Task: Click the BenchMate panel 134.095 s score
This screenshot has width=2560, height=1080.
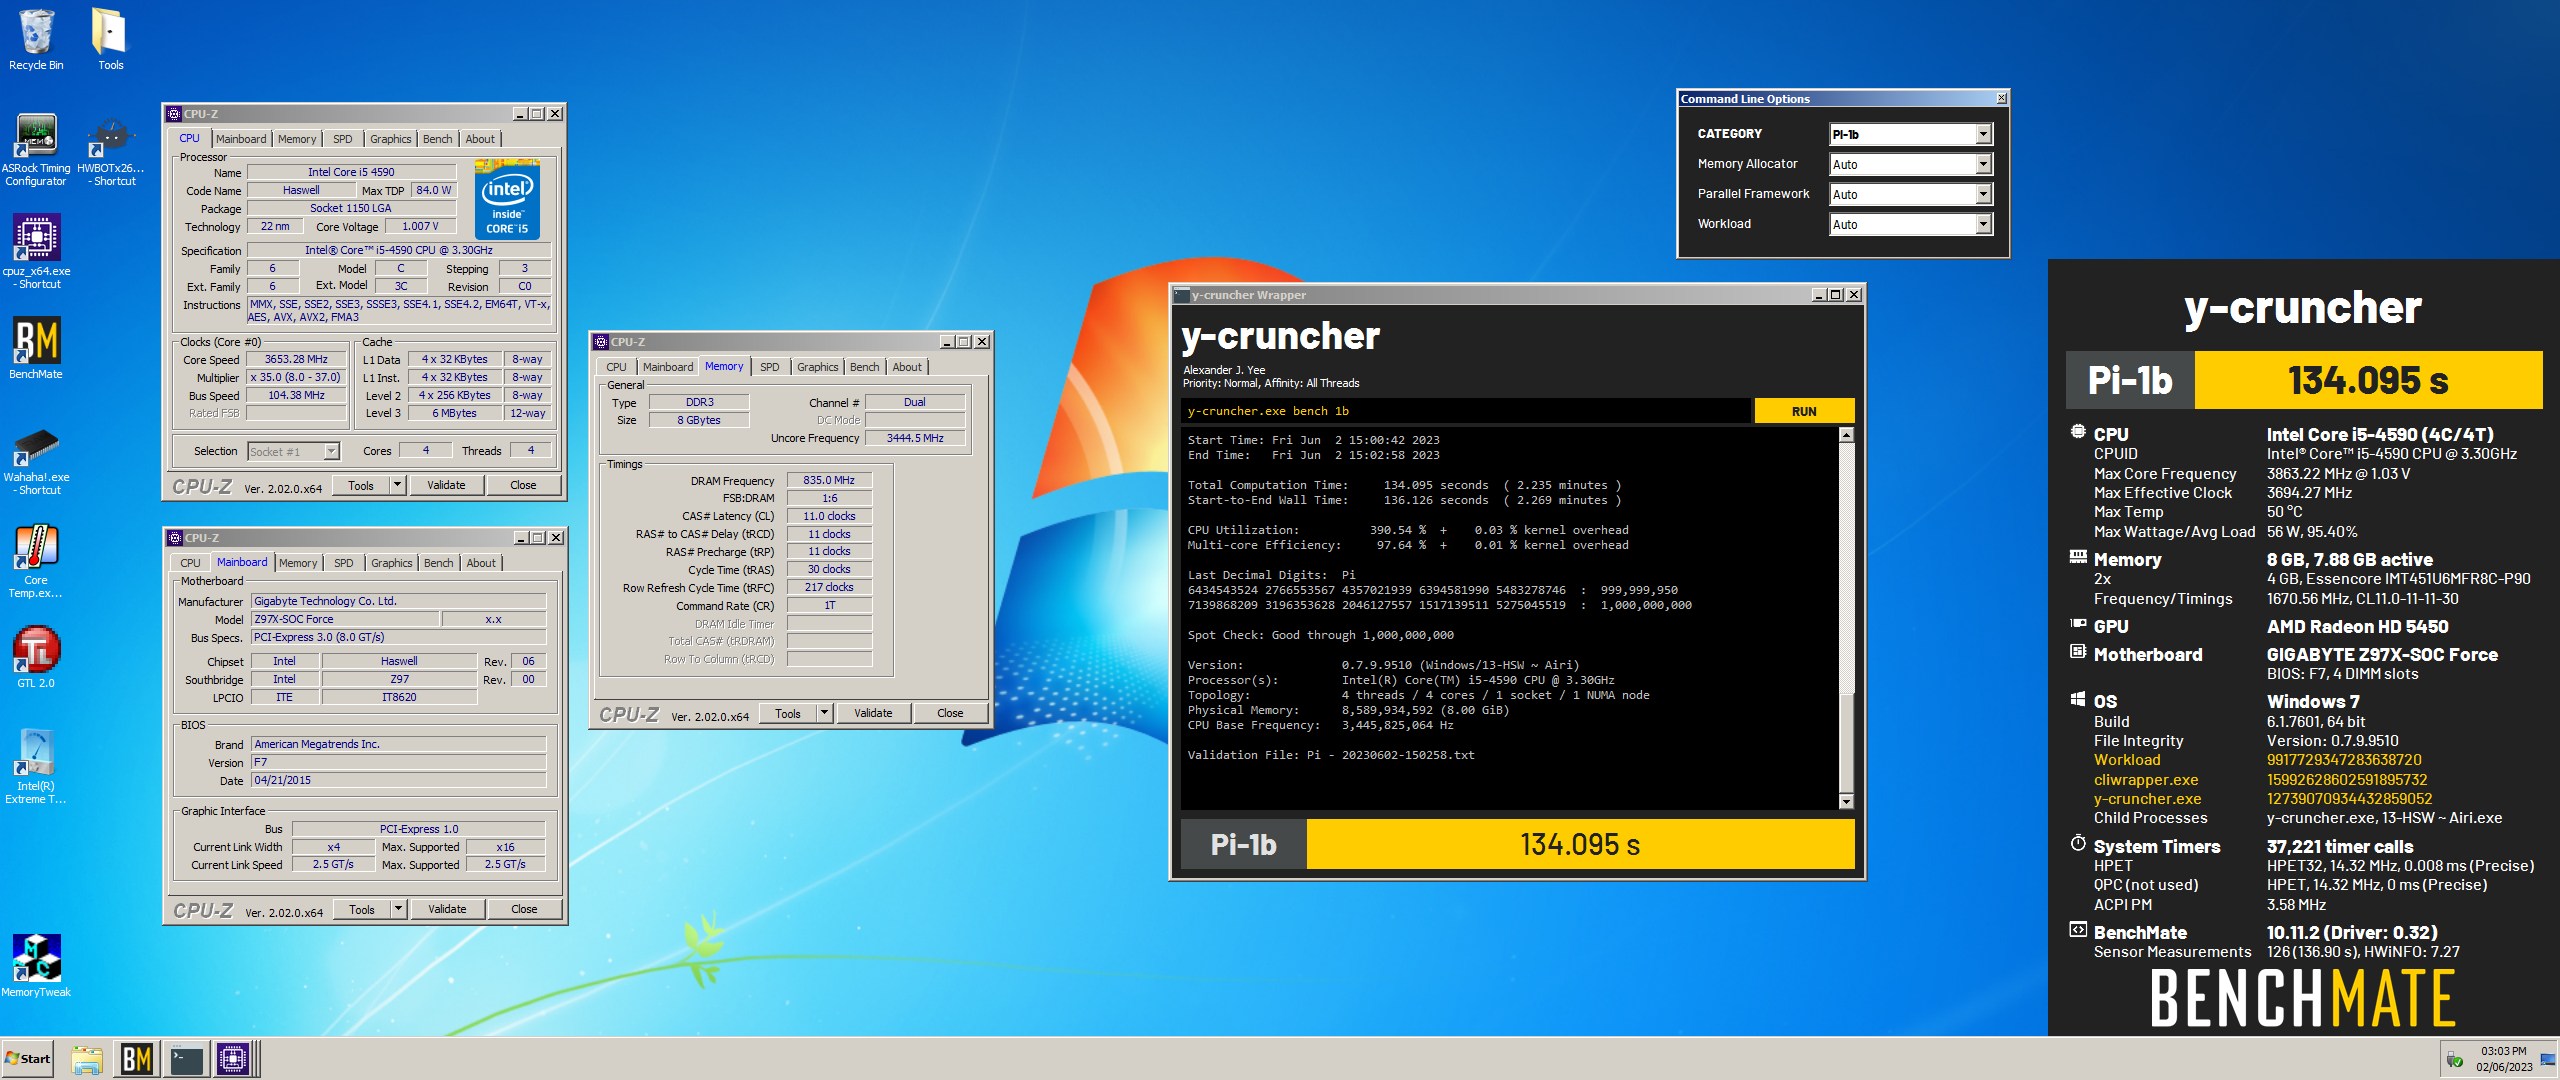Action: coord(2368,380)
